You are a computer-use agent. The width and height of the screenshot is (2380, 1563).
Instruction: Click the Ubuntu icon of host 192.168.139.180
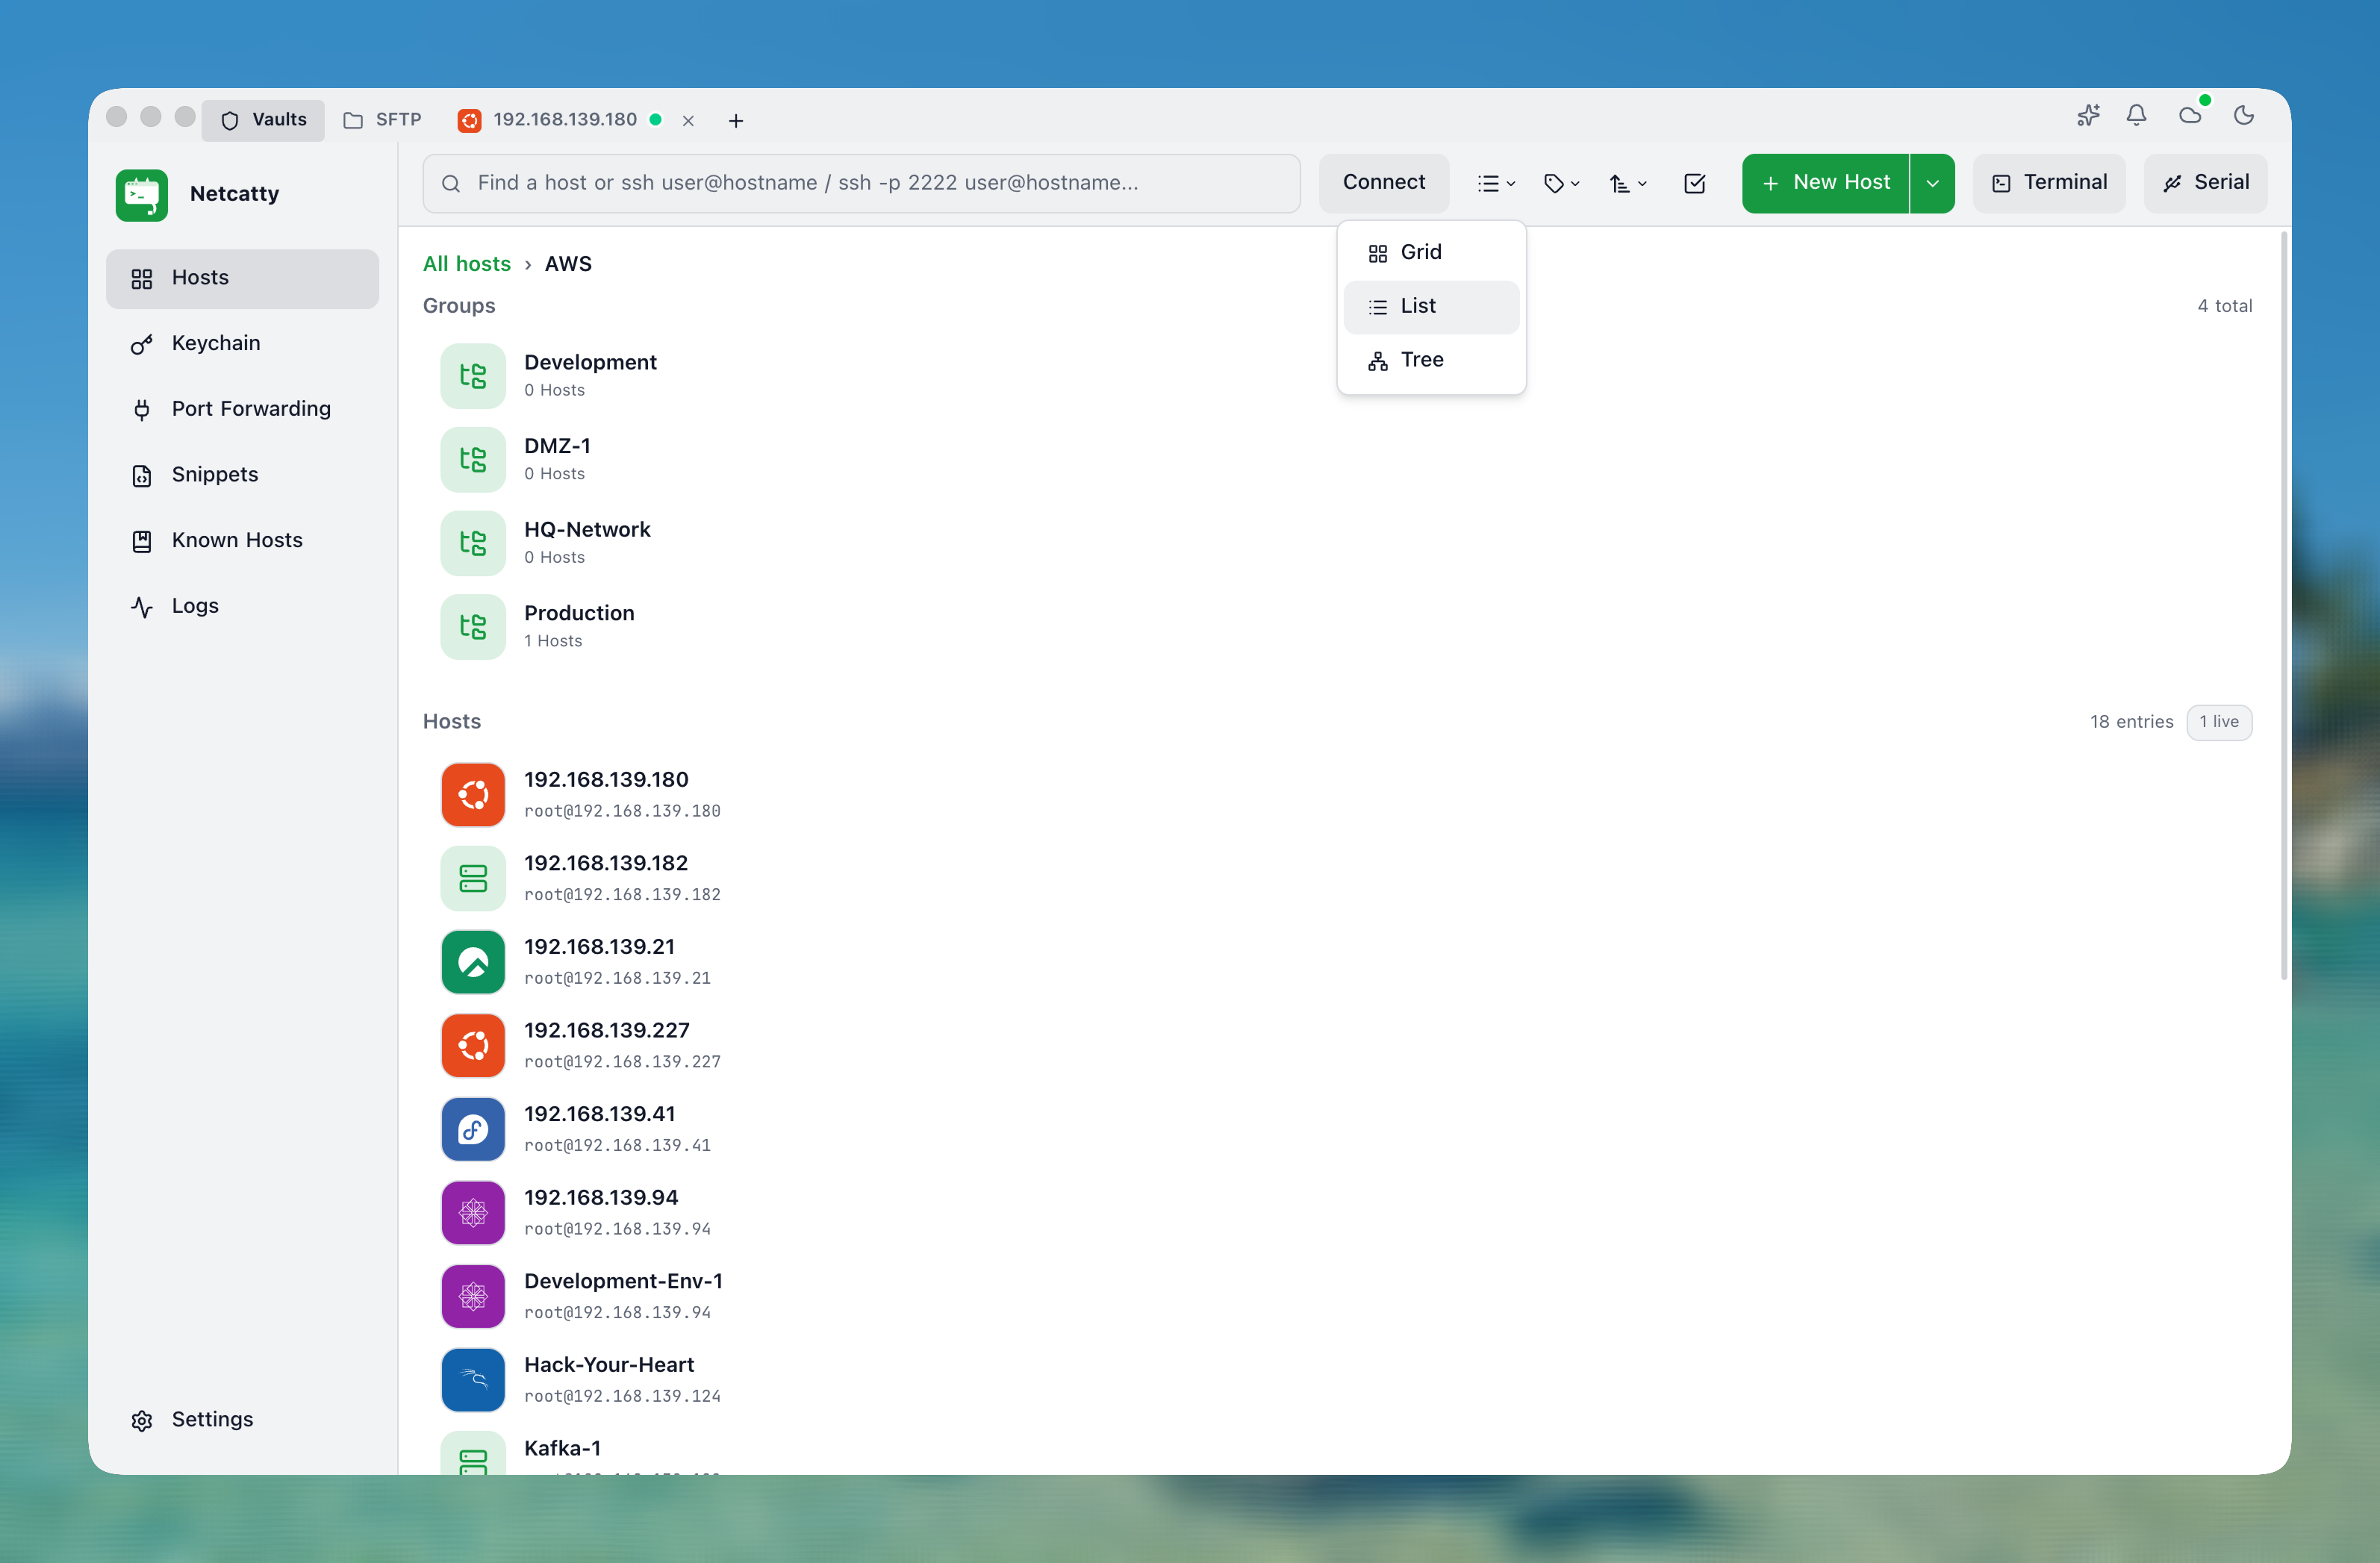473,794
